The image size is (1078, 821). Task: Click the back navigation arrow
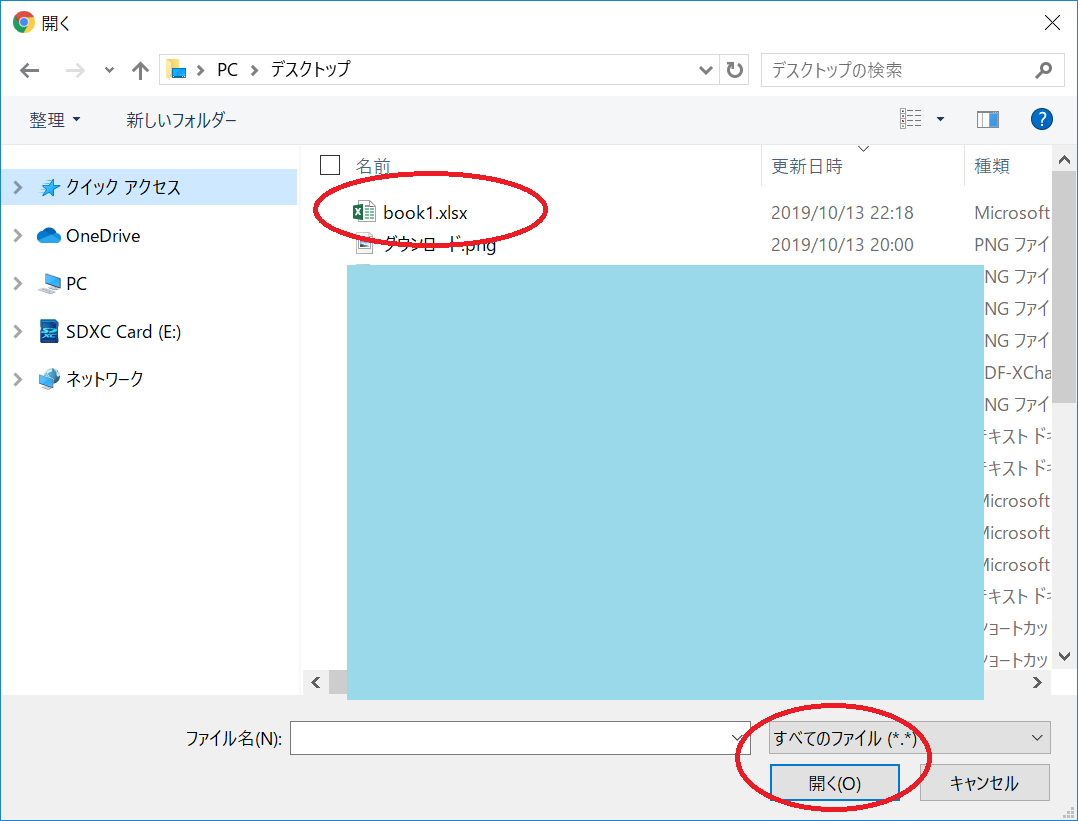pyautogui.click(x=30, y=70)
